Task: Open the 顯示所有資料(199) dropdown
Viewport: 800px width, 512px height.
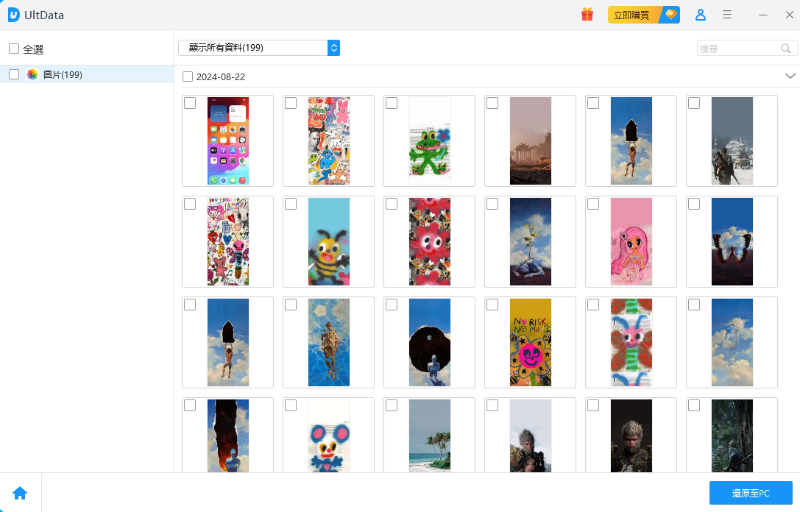Action: pos(259,48)
